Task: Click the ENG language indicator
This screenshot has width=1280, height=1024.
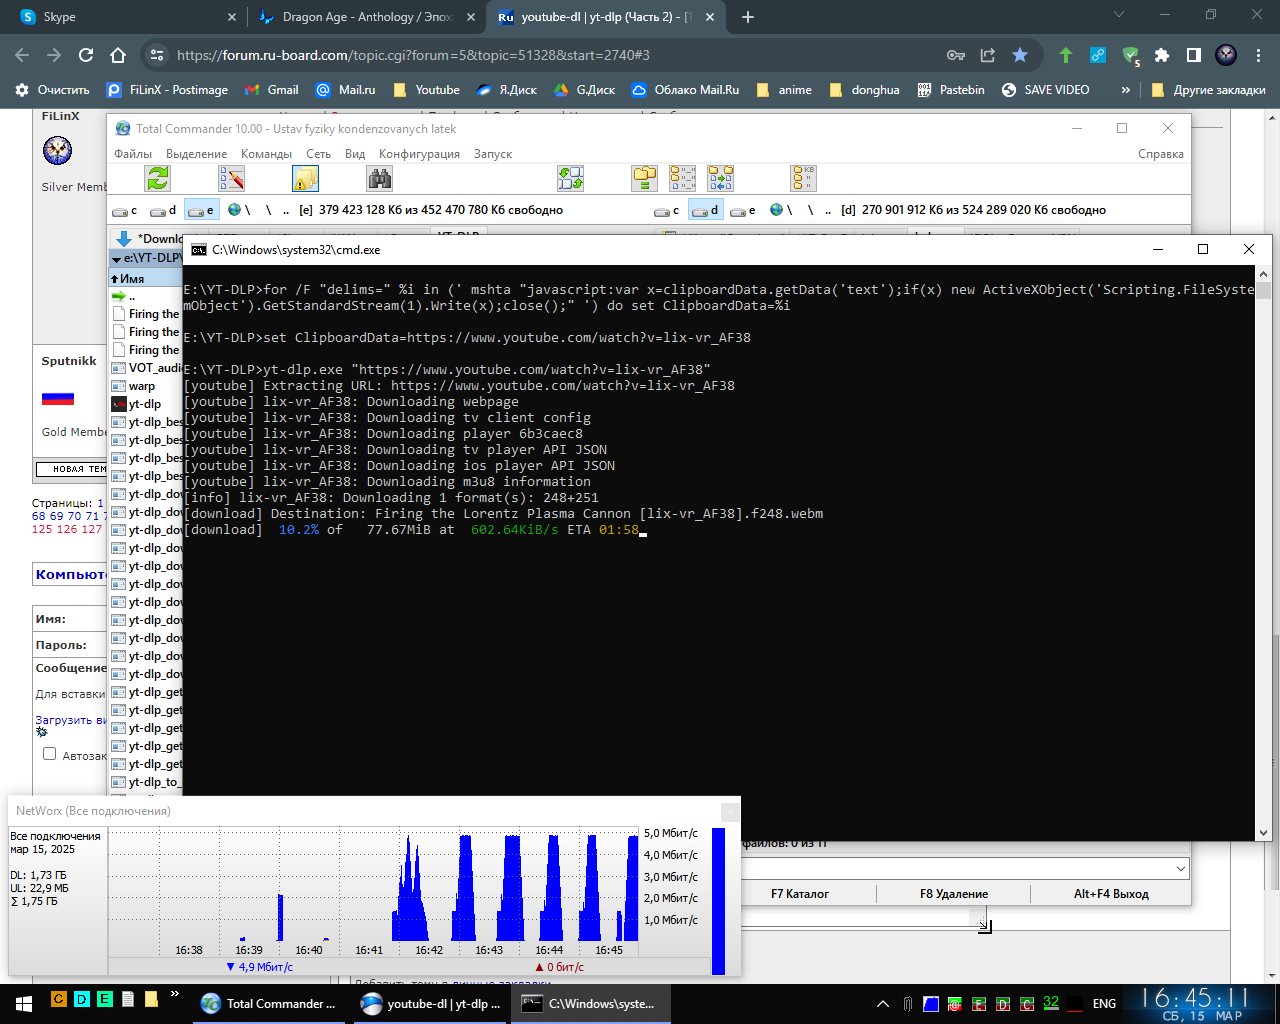Action: tap(1104, 1003)
